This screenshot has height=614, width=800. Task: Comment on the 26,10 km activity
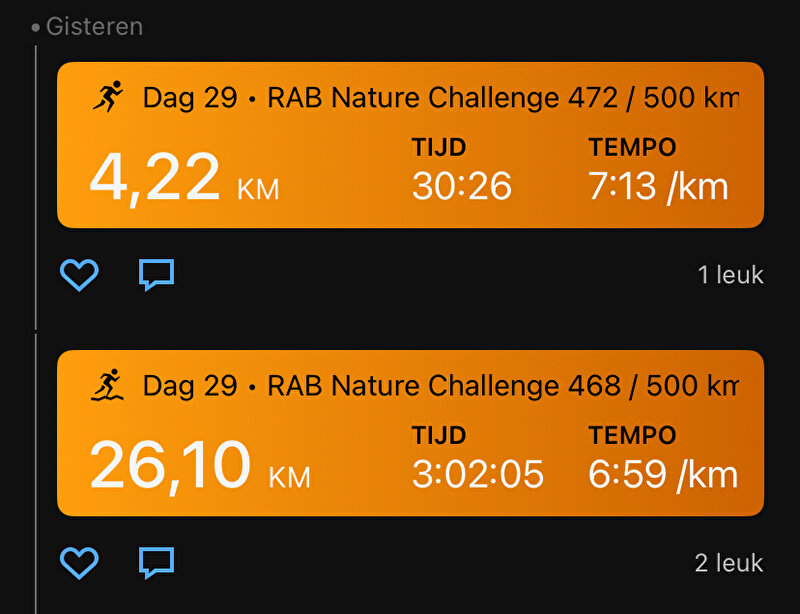click(x=157, y=563)
